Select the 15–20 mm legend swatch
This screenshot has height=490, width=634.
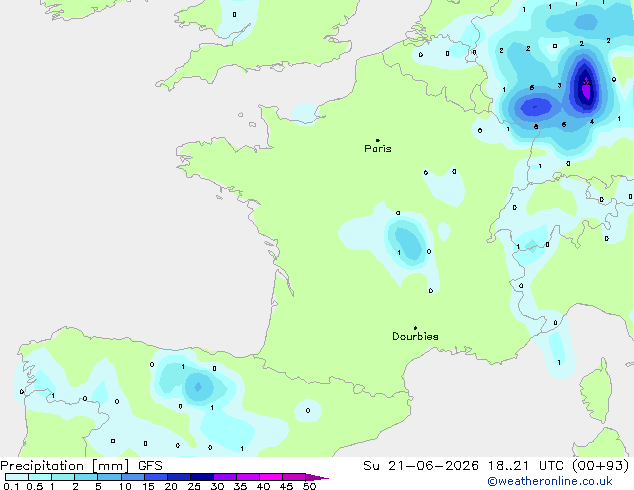156,477
